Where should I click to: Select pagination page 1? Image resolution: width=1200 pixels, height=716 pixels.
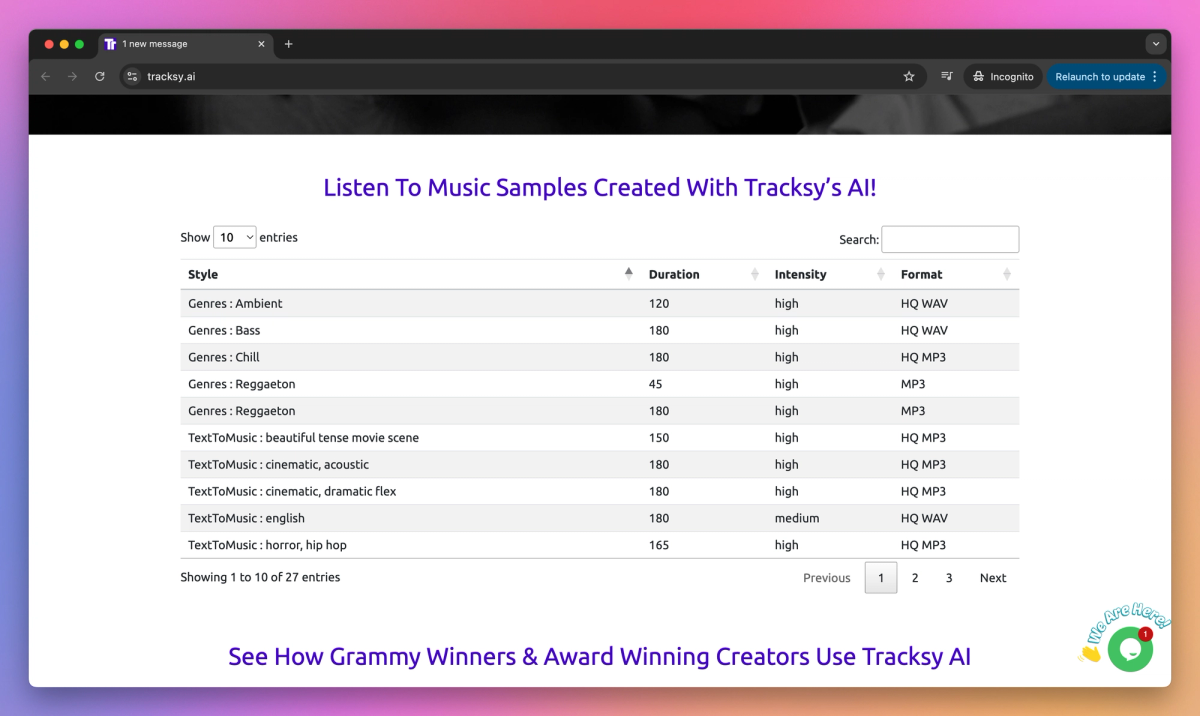(x=881, y=578)
